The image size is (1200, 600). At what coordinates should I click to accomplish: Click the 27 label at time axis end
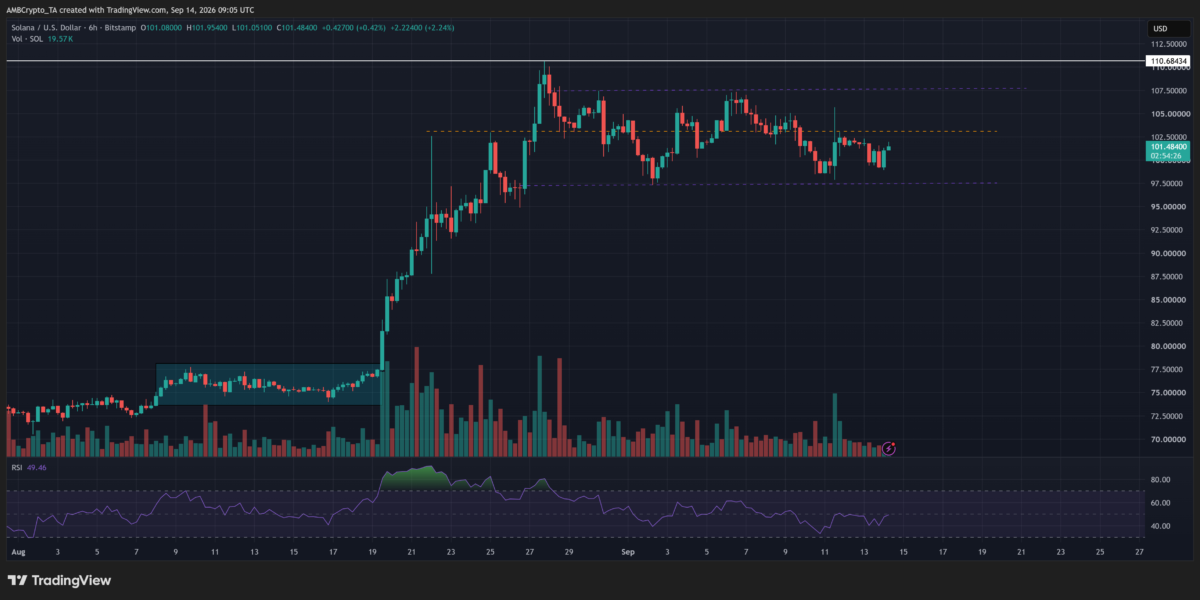[1139, 552]
